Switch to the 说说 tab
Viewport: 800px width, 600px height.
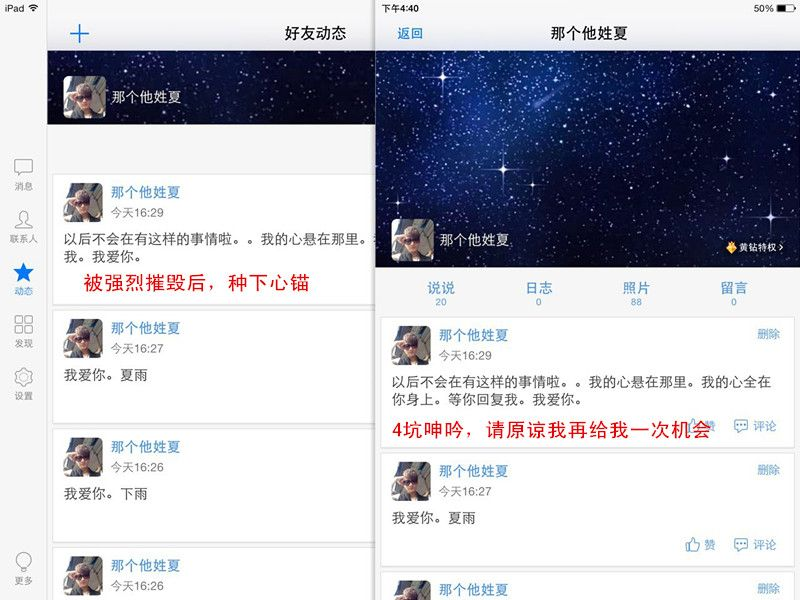pos(441,293)
